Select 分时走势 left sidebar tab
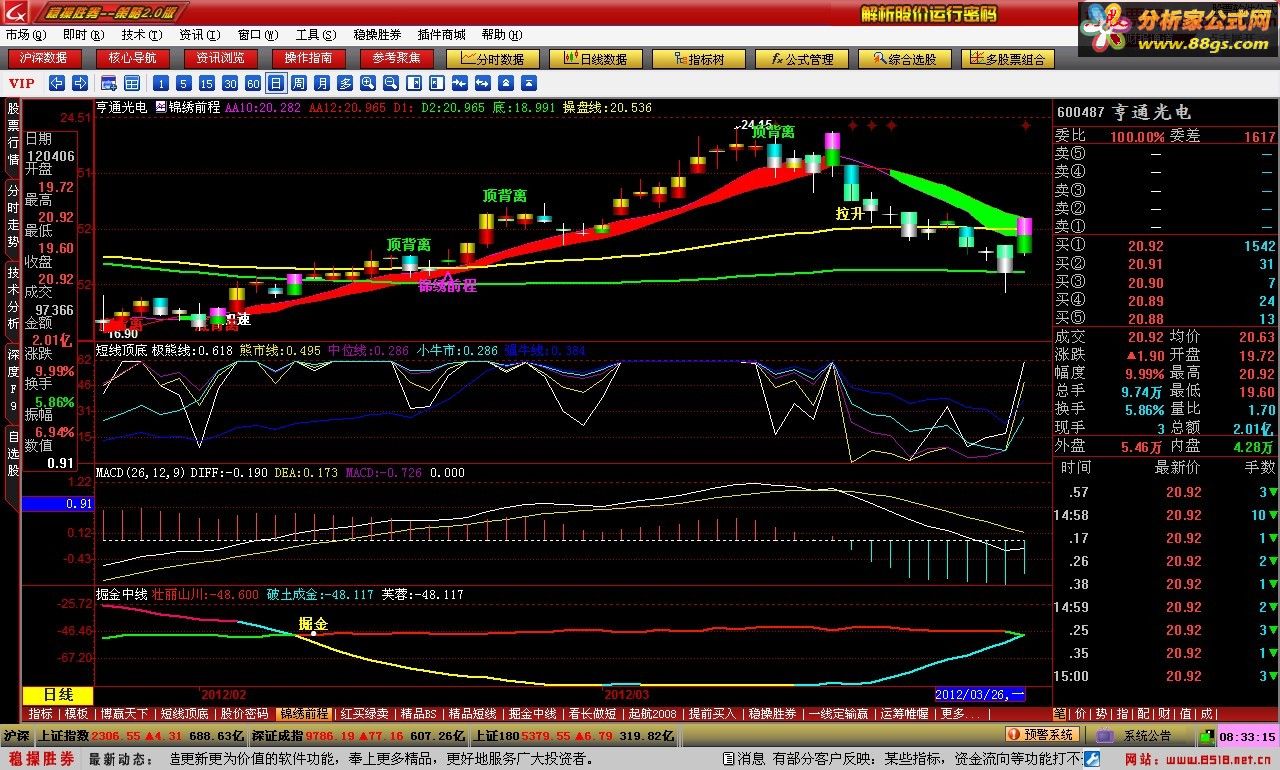The height and width of the screenshot is (770, 1280). [12, 215]
